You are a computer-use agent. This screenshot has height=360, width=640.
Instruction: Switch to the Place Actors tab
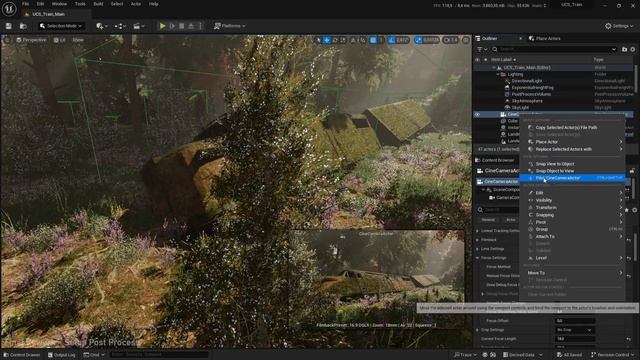click(544, 38)
